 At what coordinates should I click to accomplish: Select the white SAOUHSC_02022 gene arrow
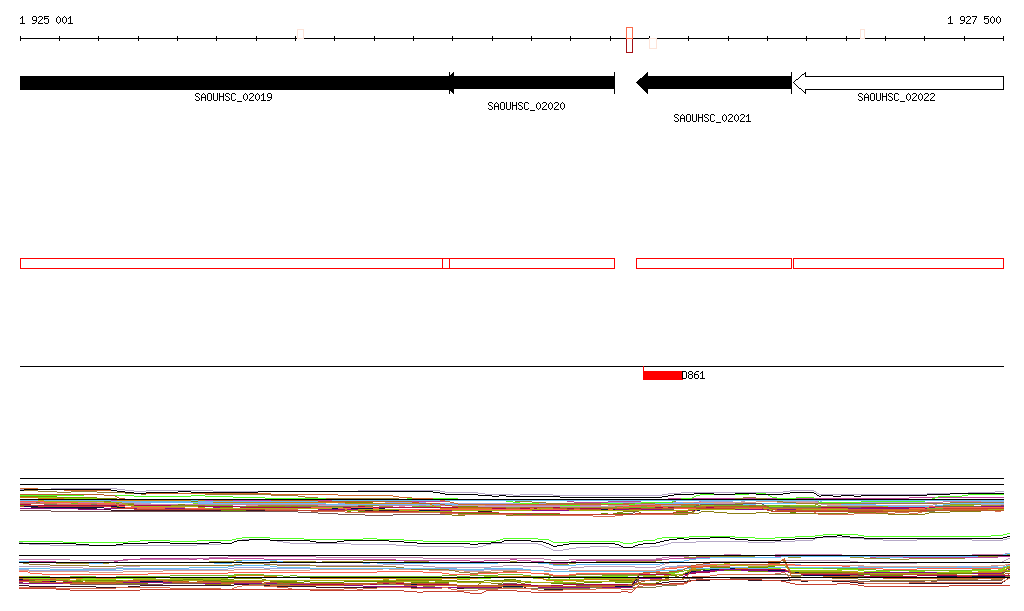pos(898,83)
